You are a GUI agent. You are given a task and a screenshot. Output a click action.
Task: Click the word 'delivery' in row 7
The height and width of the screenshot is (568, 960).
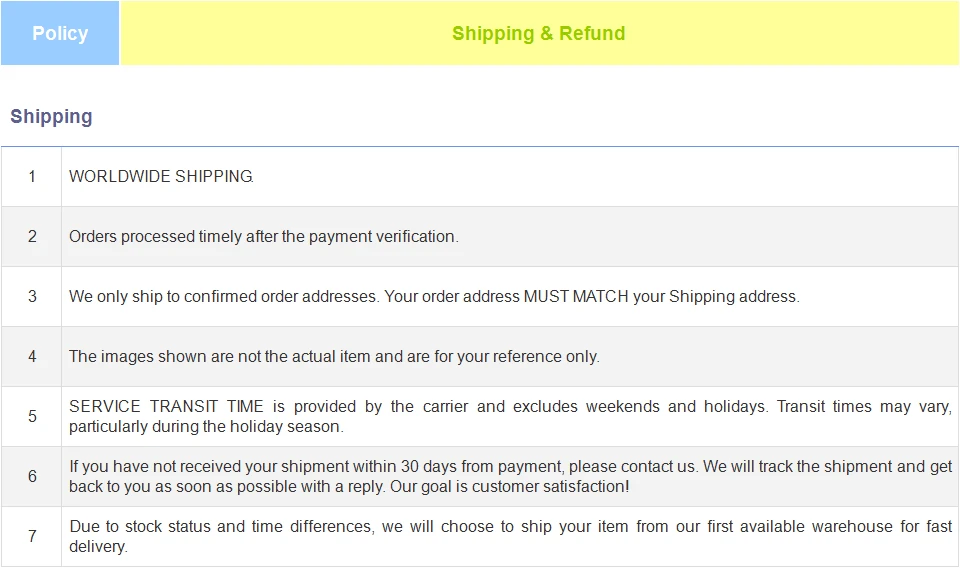[97, 547]
